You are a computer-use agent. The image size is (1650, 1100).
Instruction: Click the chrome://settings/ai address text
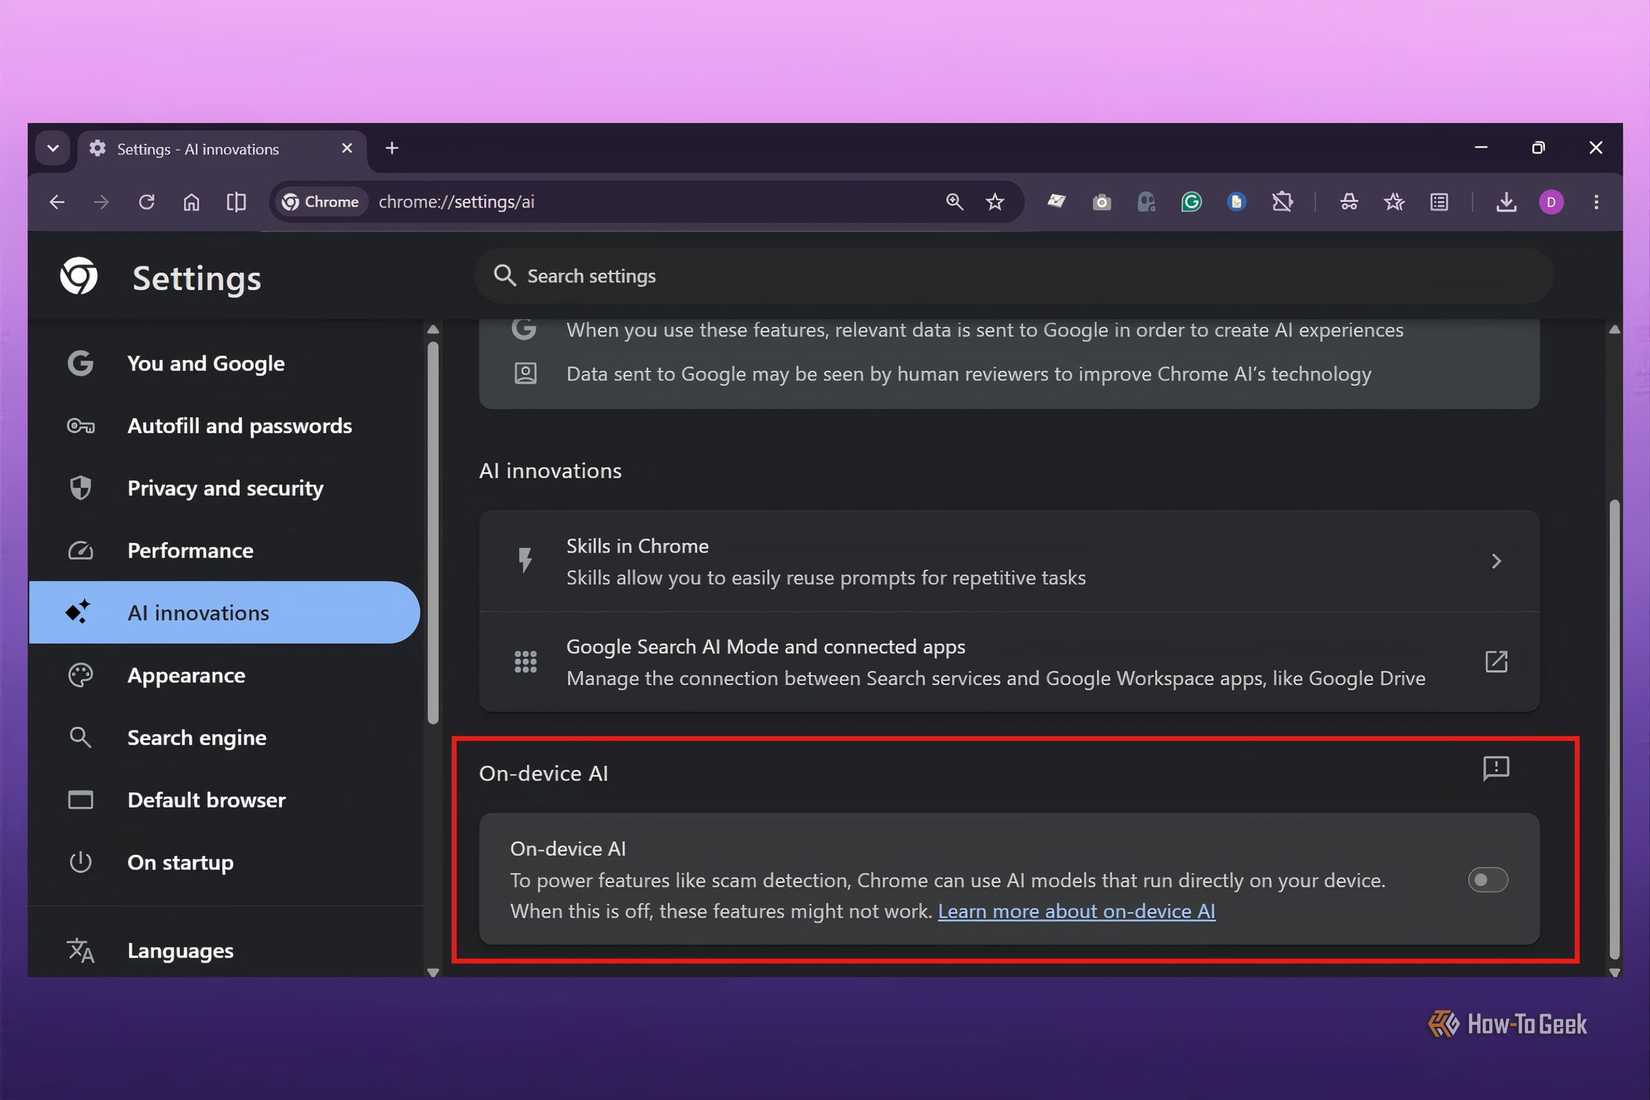(x=456, y=202)
